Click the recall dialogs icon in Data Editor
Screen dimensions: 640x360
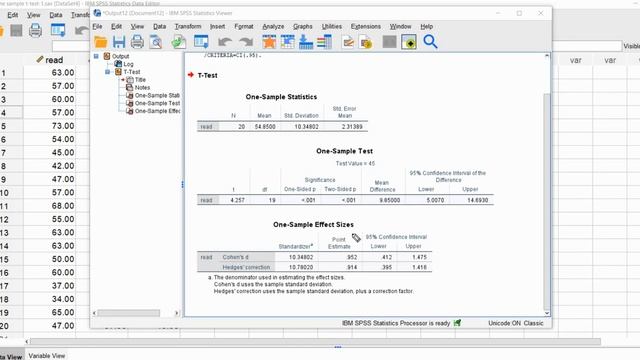[58, 30]
